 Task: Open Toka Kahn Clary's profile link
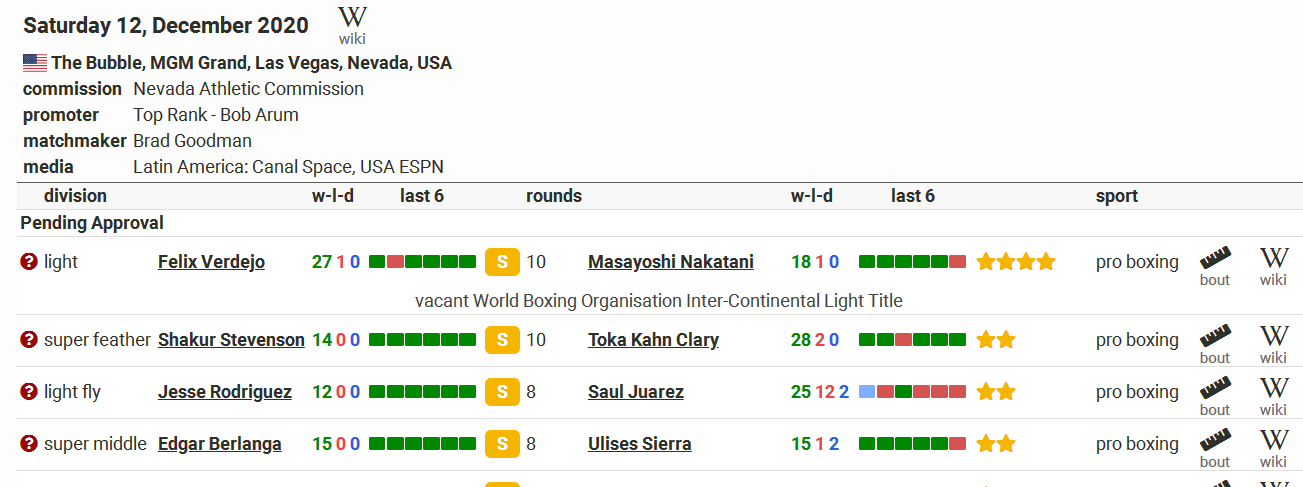pos(653,340)
